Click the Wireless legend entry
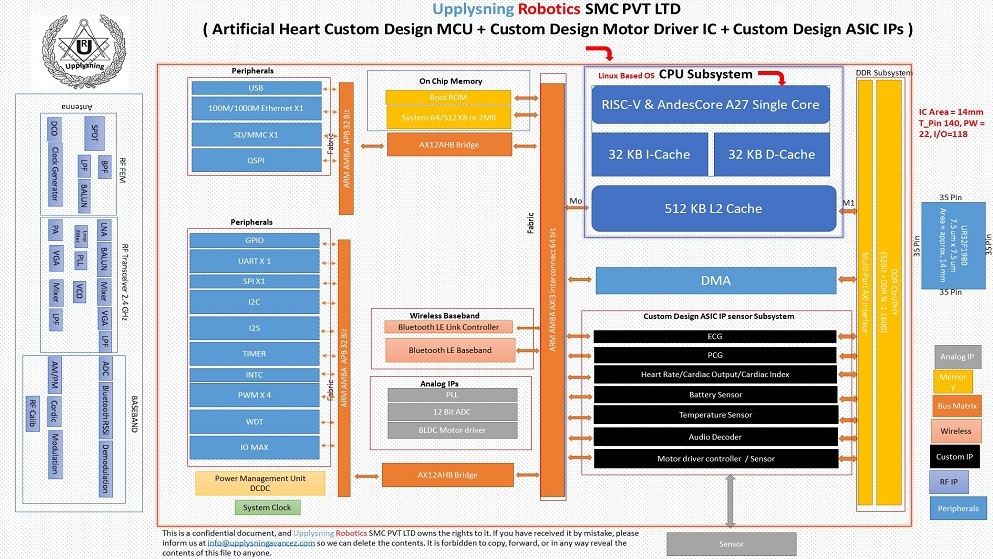 coord(956,431)
